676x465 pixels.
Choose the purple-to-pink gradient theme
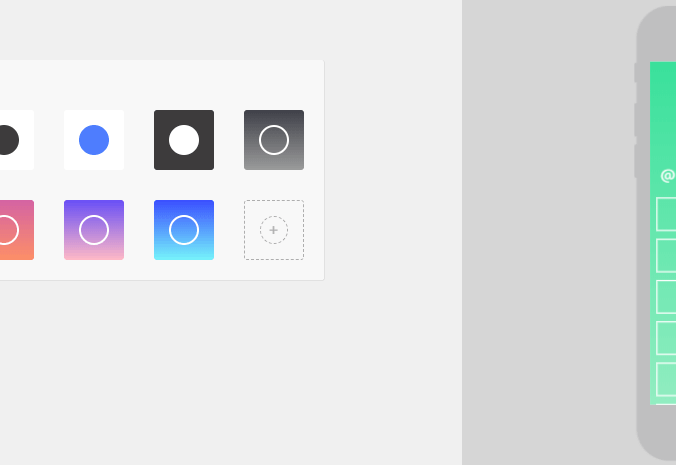tap(94, 230)
